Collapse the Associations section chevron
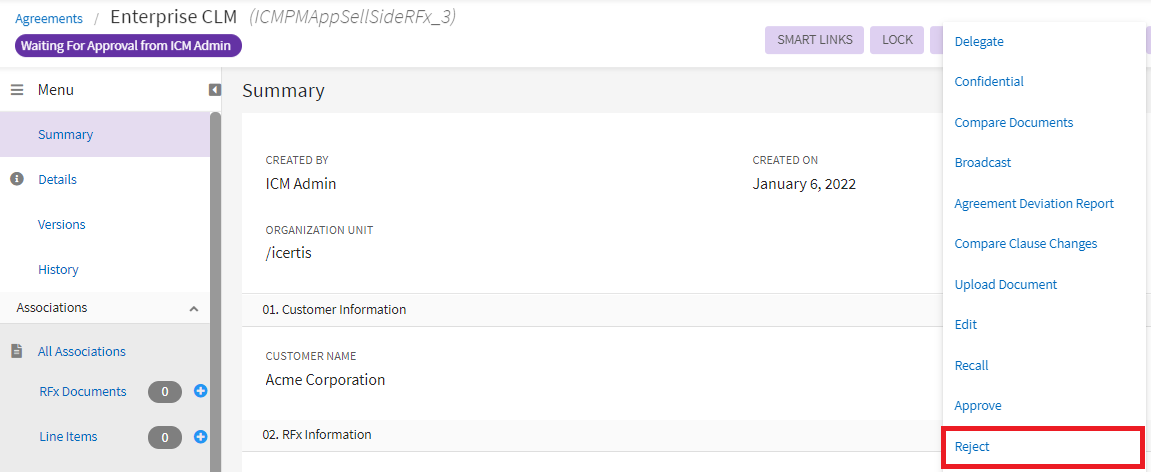1151x472 pixels. 194,309
